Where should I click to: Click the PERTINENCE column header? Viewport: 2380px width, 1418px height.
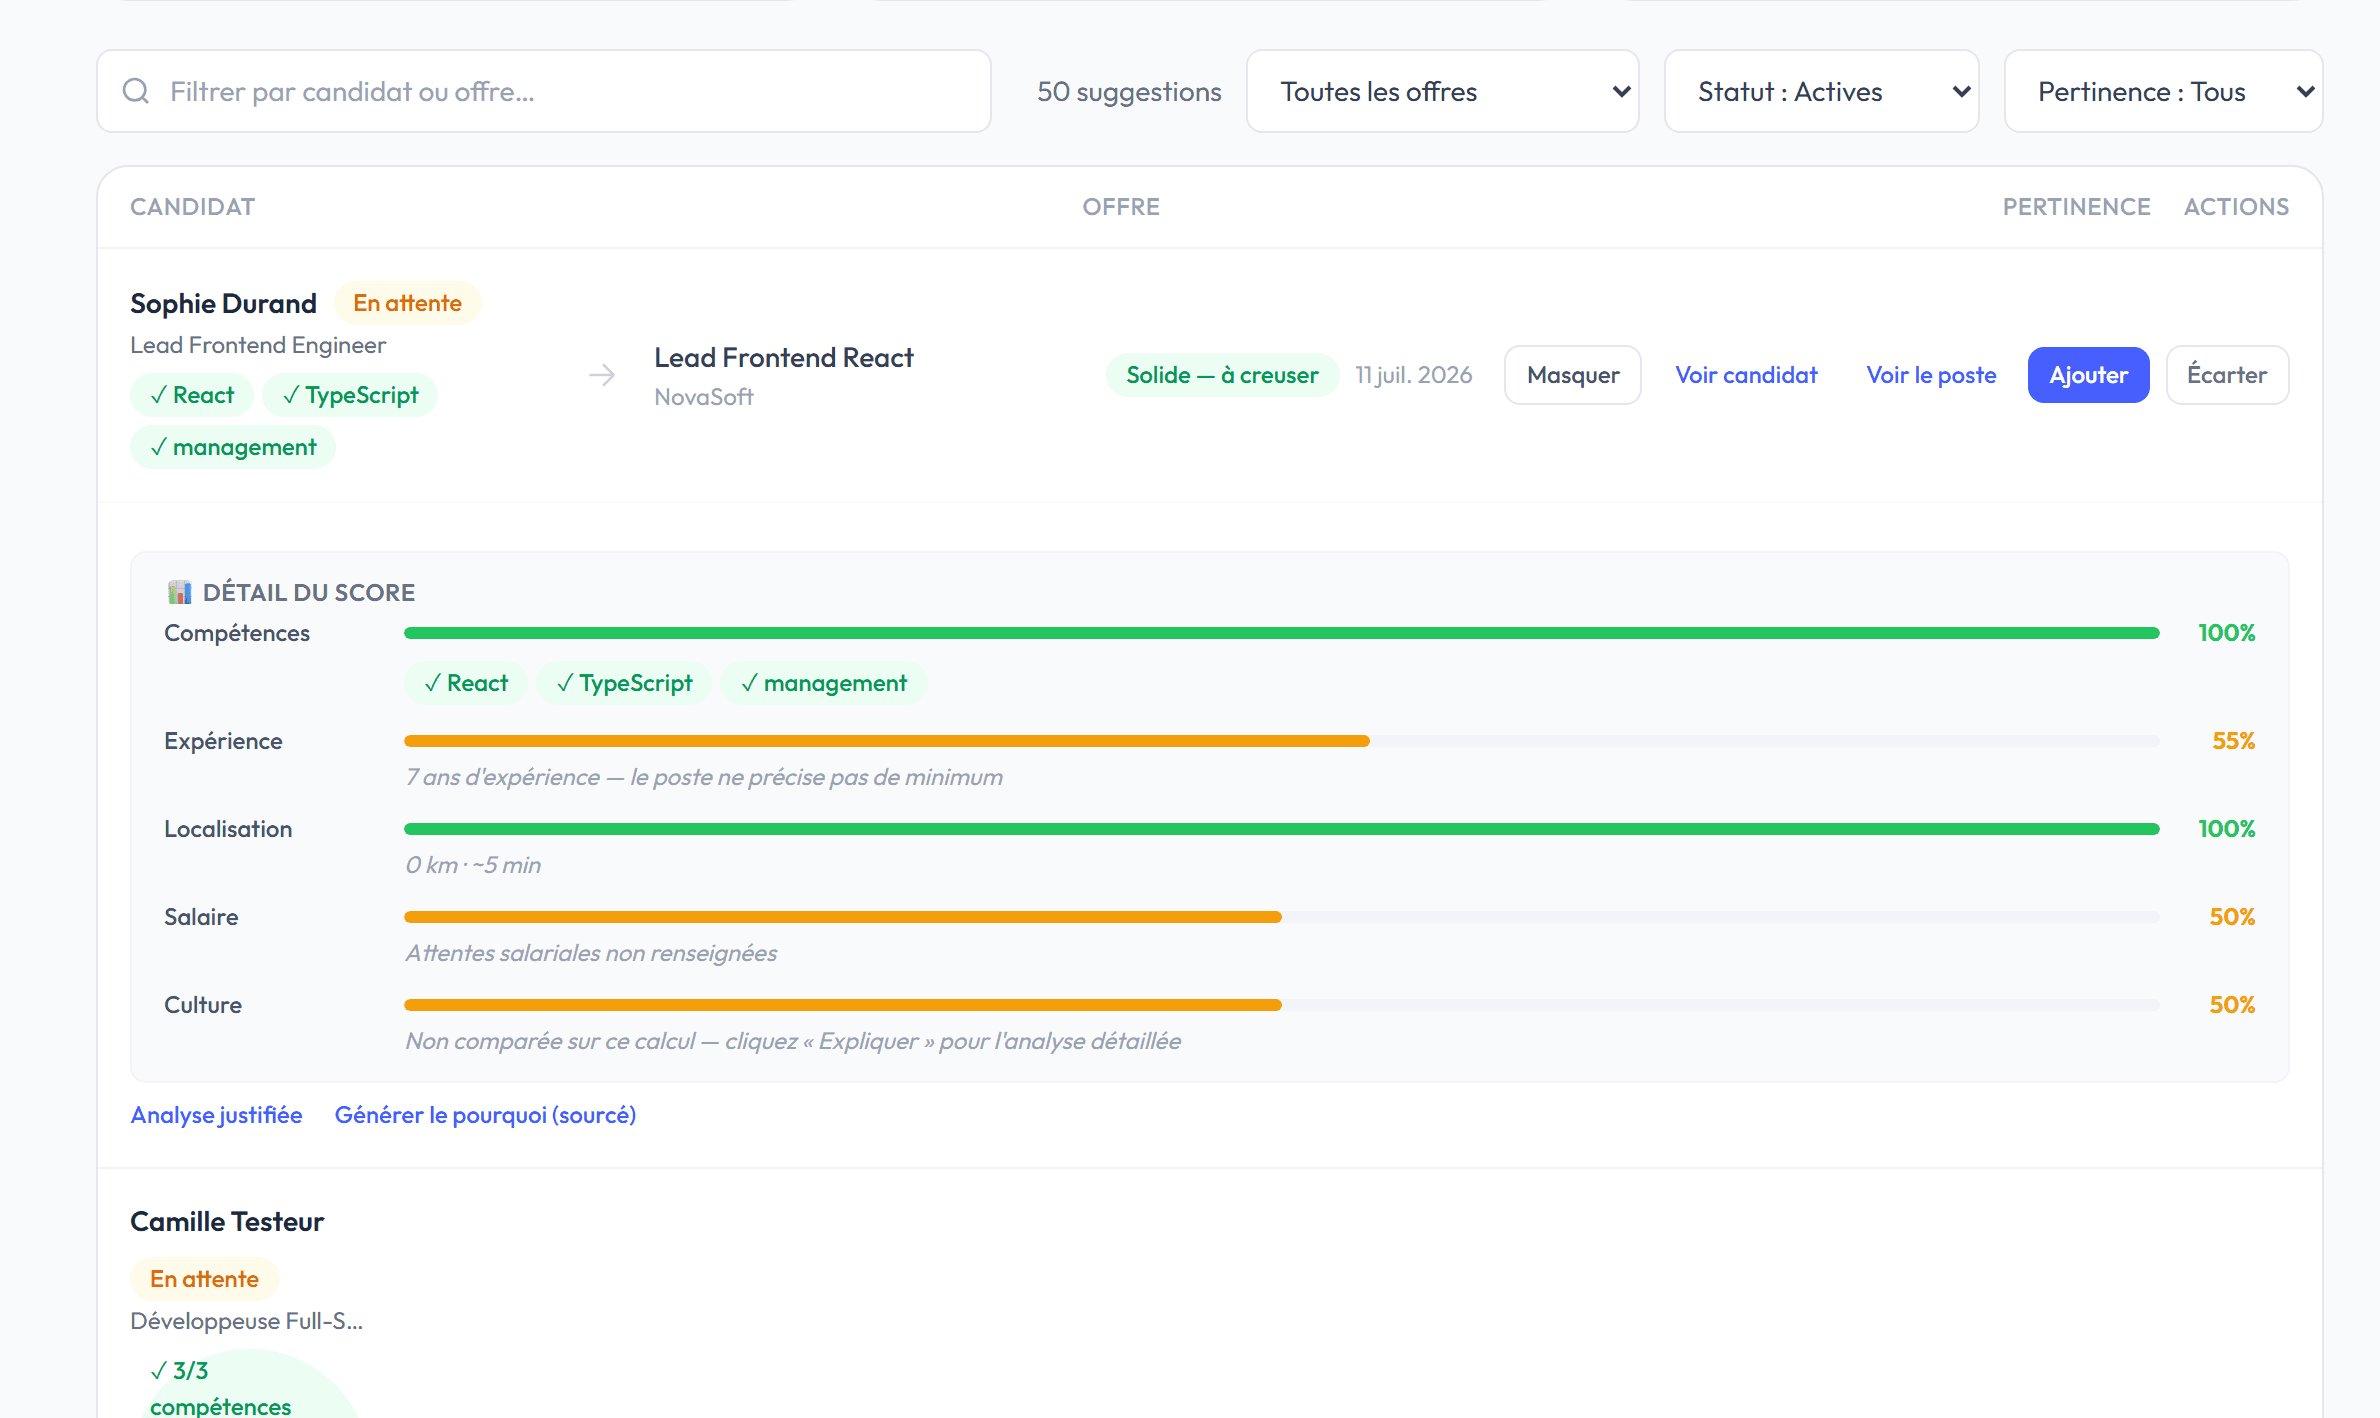pyautogui.click(x=2076, y=207)
